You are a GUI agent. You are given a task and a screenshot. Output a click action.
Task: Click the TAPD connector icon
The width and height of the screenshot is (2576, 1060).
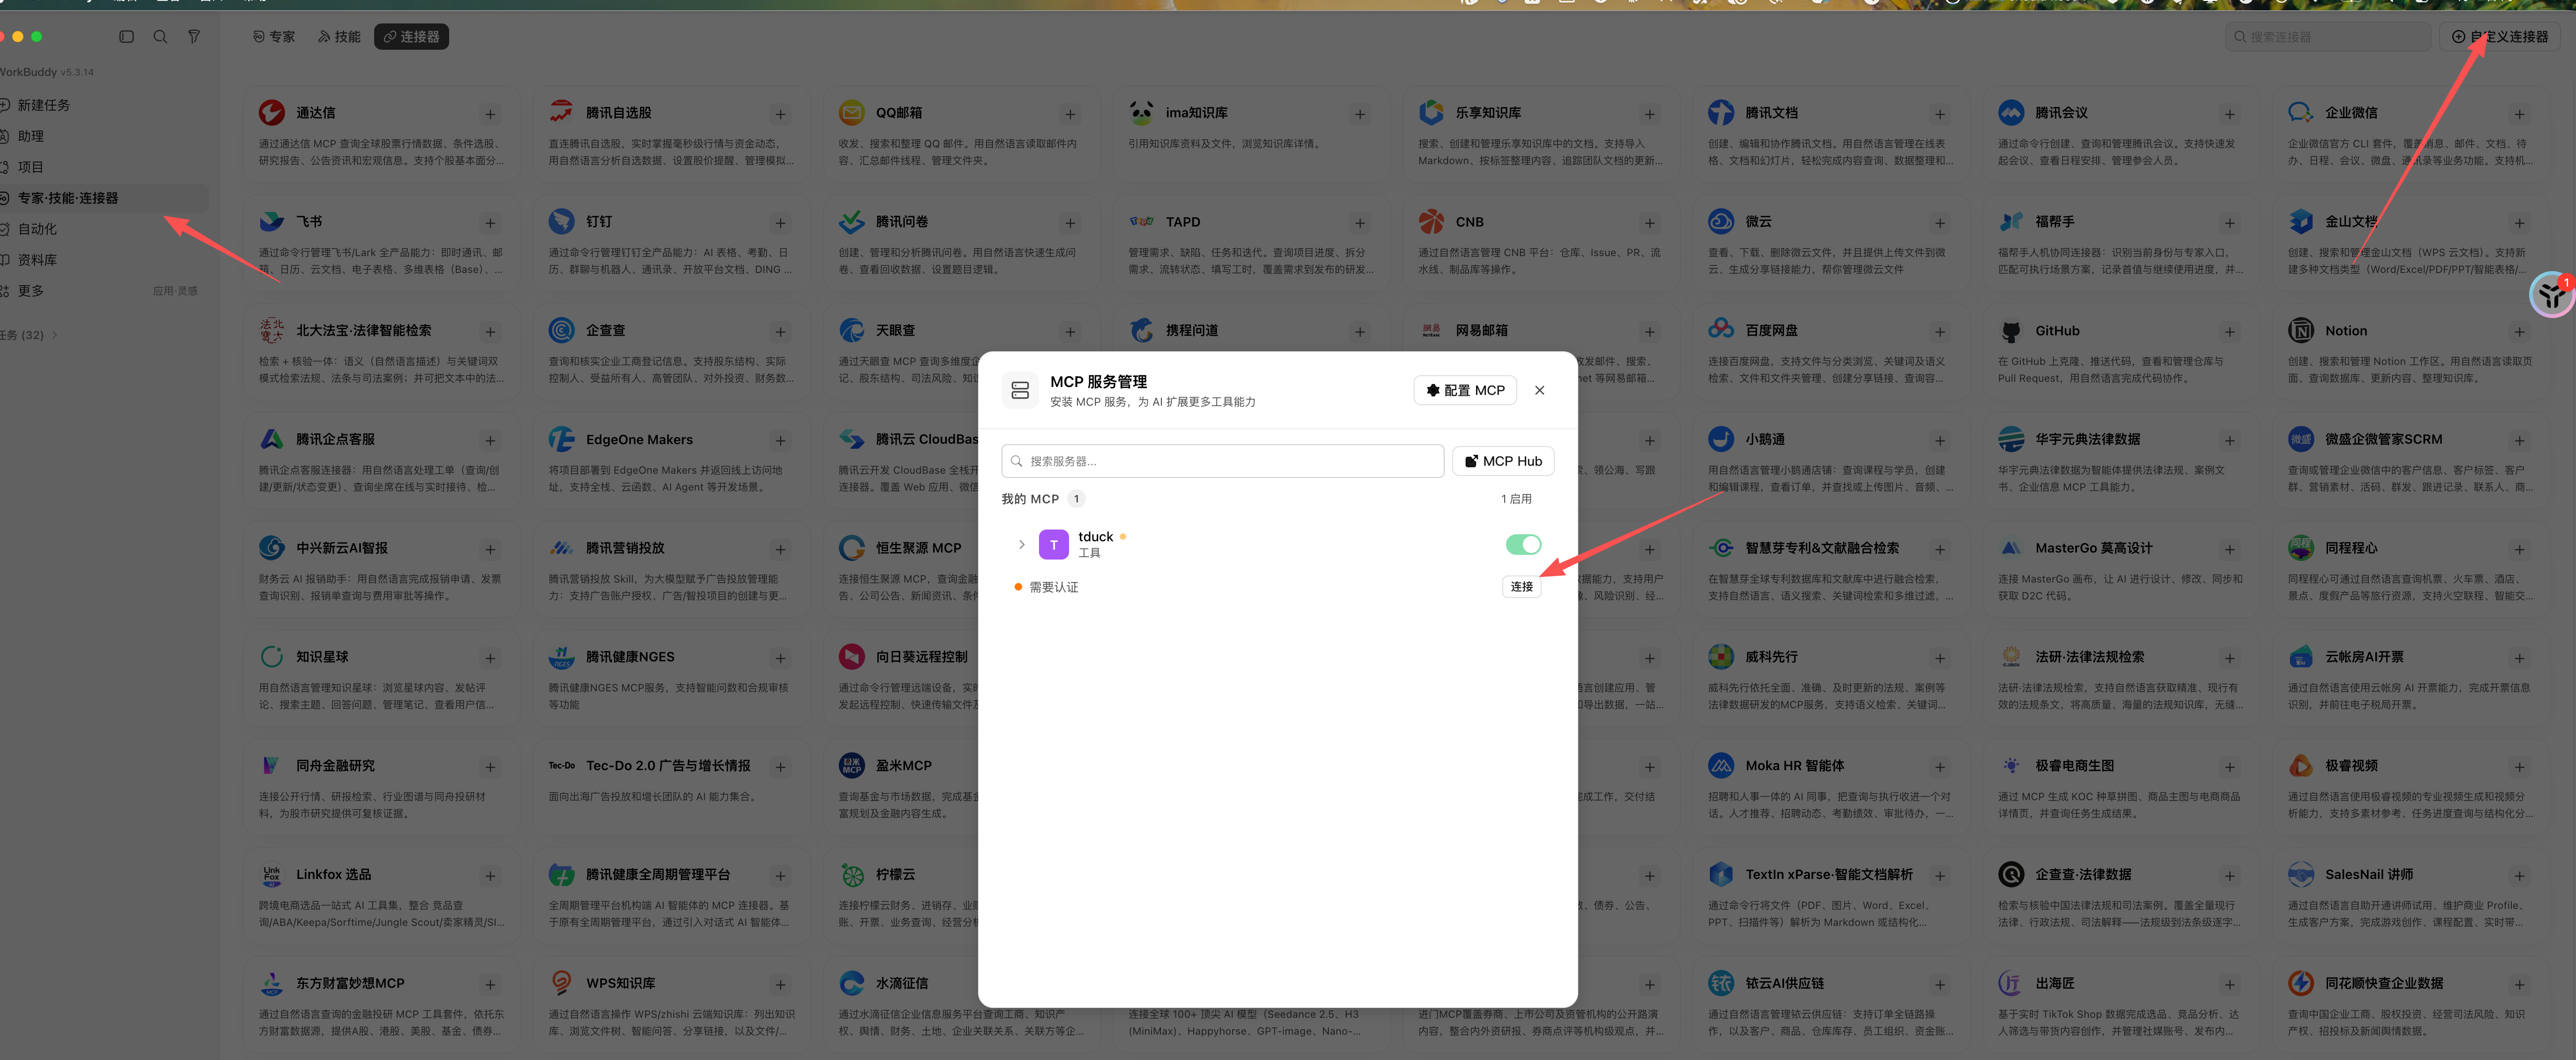point(1141,222)
